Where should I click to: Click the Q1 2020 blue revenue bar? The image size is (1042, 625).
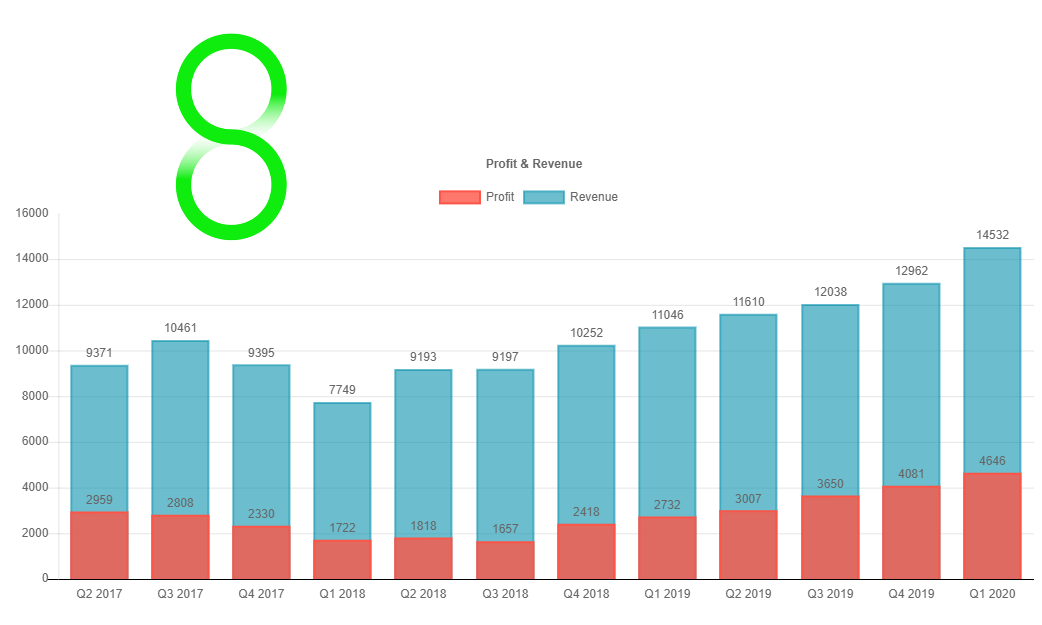[992, 360]
